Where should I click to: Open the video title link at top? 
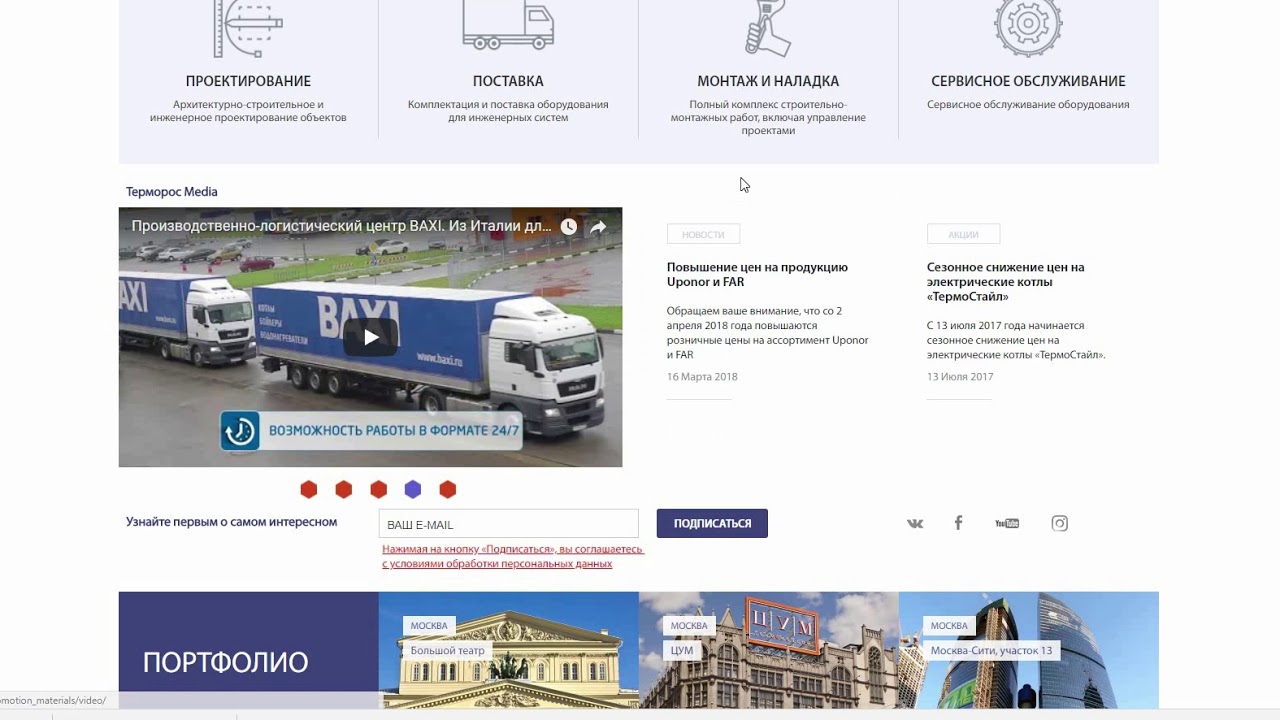coord(341,226)
